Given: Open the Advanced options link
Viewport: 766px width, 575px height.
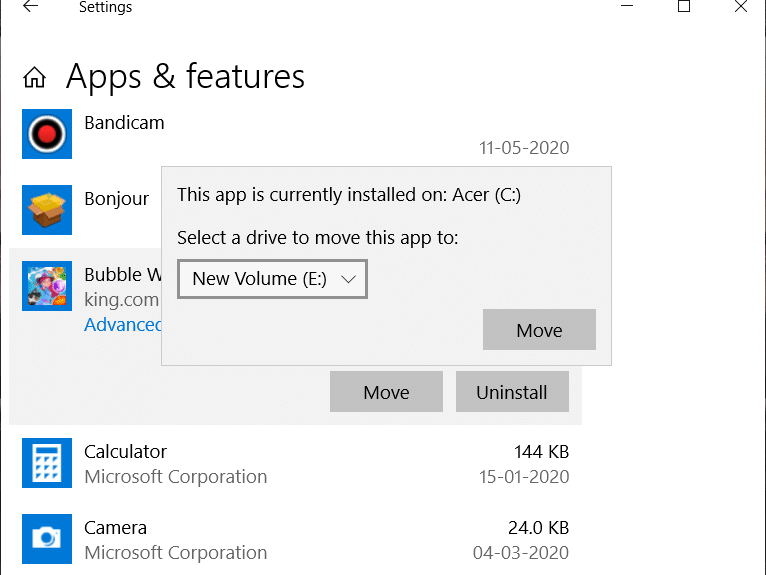Looking at the screenshot, I should (x=123, y=324).
